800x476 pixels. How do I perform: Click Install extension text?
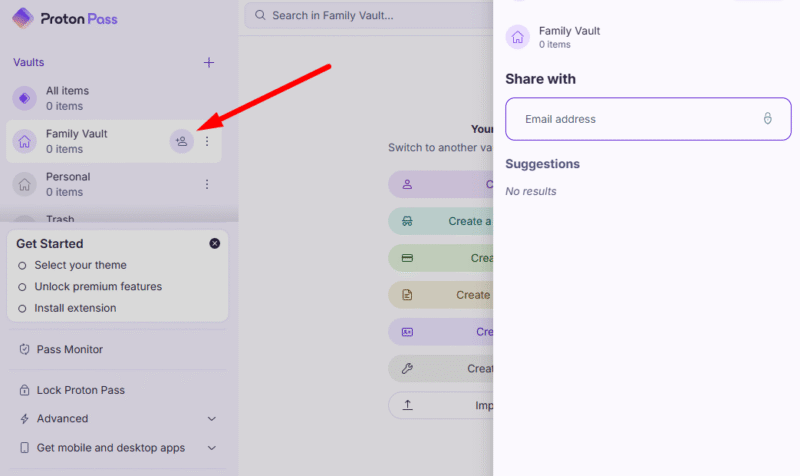tap(75, 308)
